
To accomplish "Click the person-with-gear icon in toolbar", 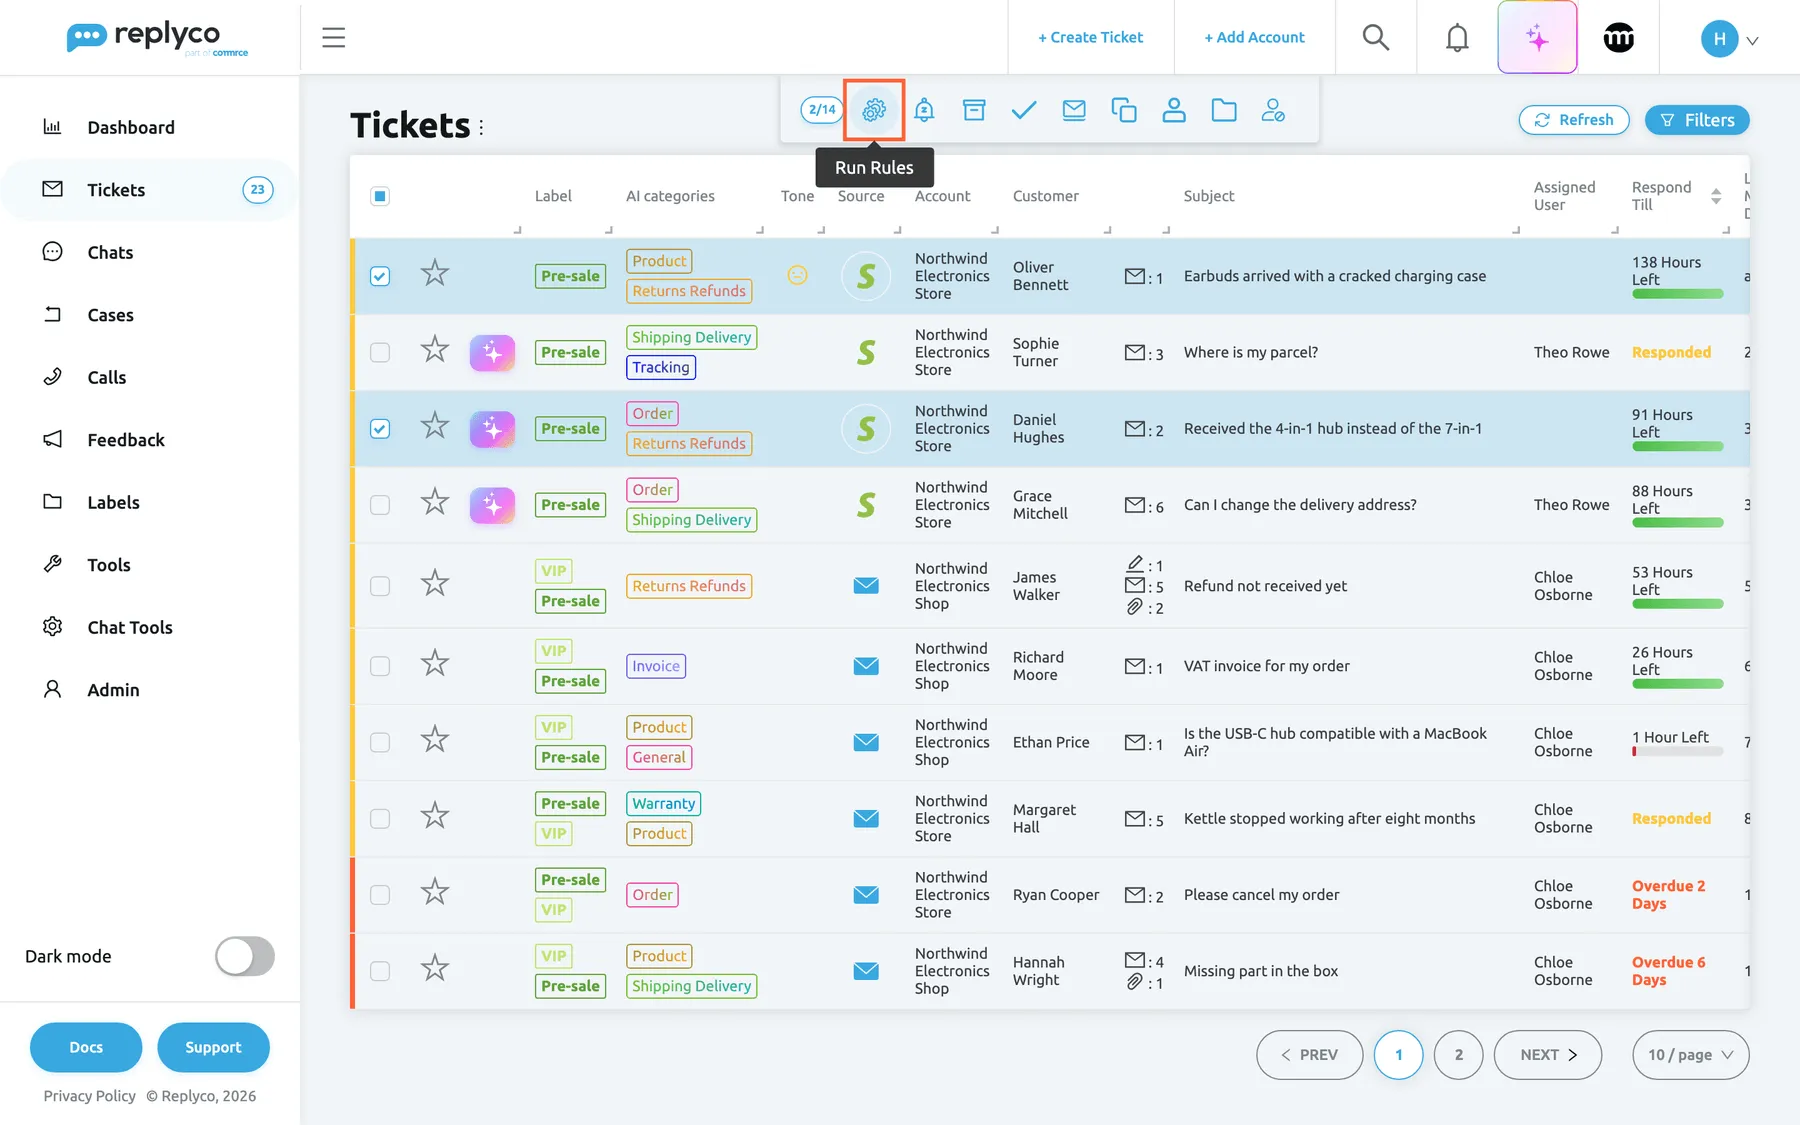I will 1273,110.
